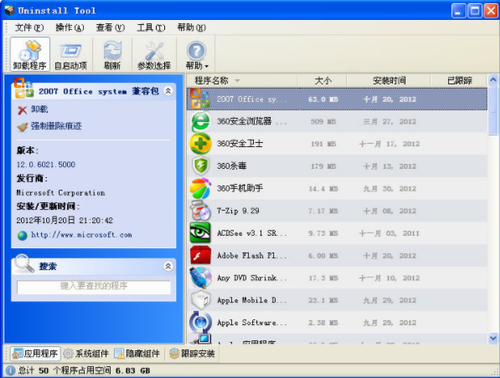The width and height of the screenshot is (500, 378).
Task: Select the Adobe Flash Player icon entry
Action: (x=200, y=255)
